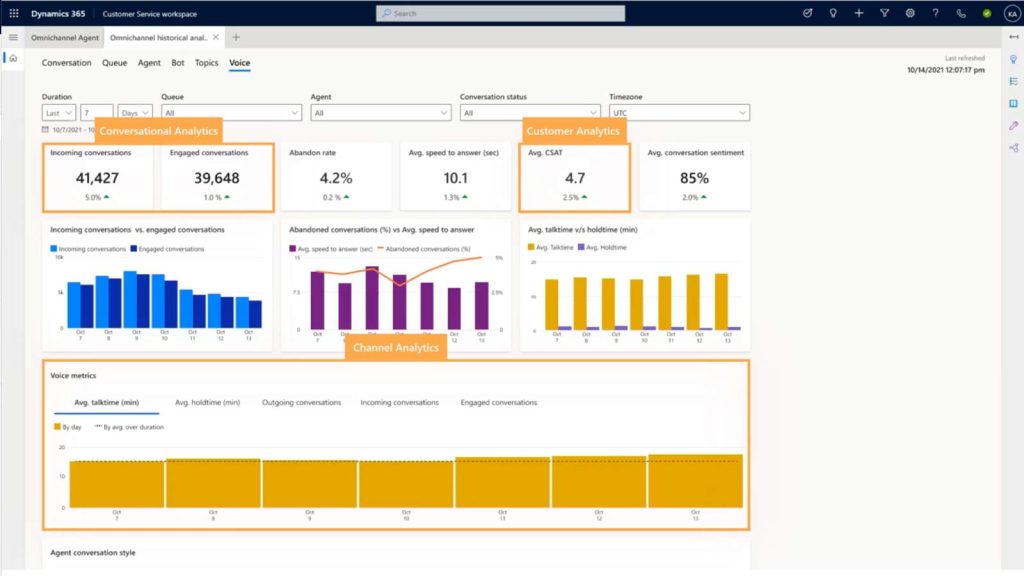Viewport: 1024px width, 576px height.
Task: Click the KA user avatar
Action: coord(1011,13)
